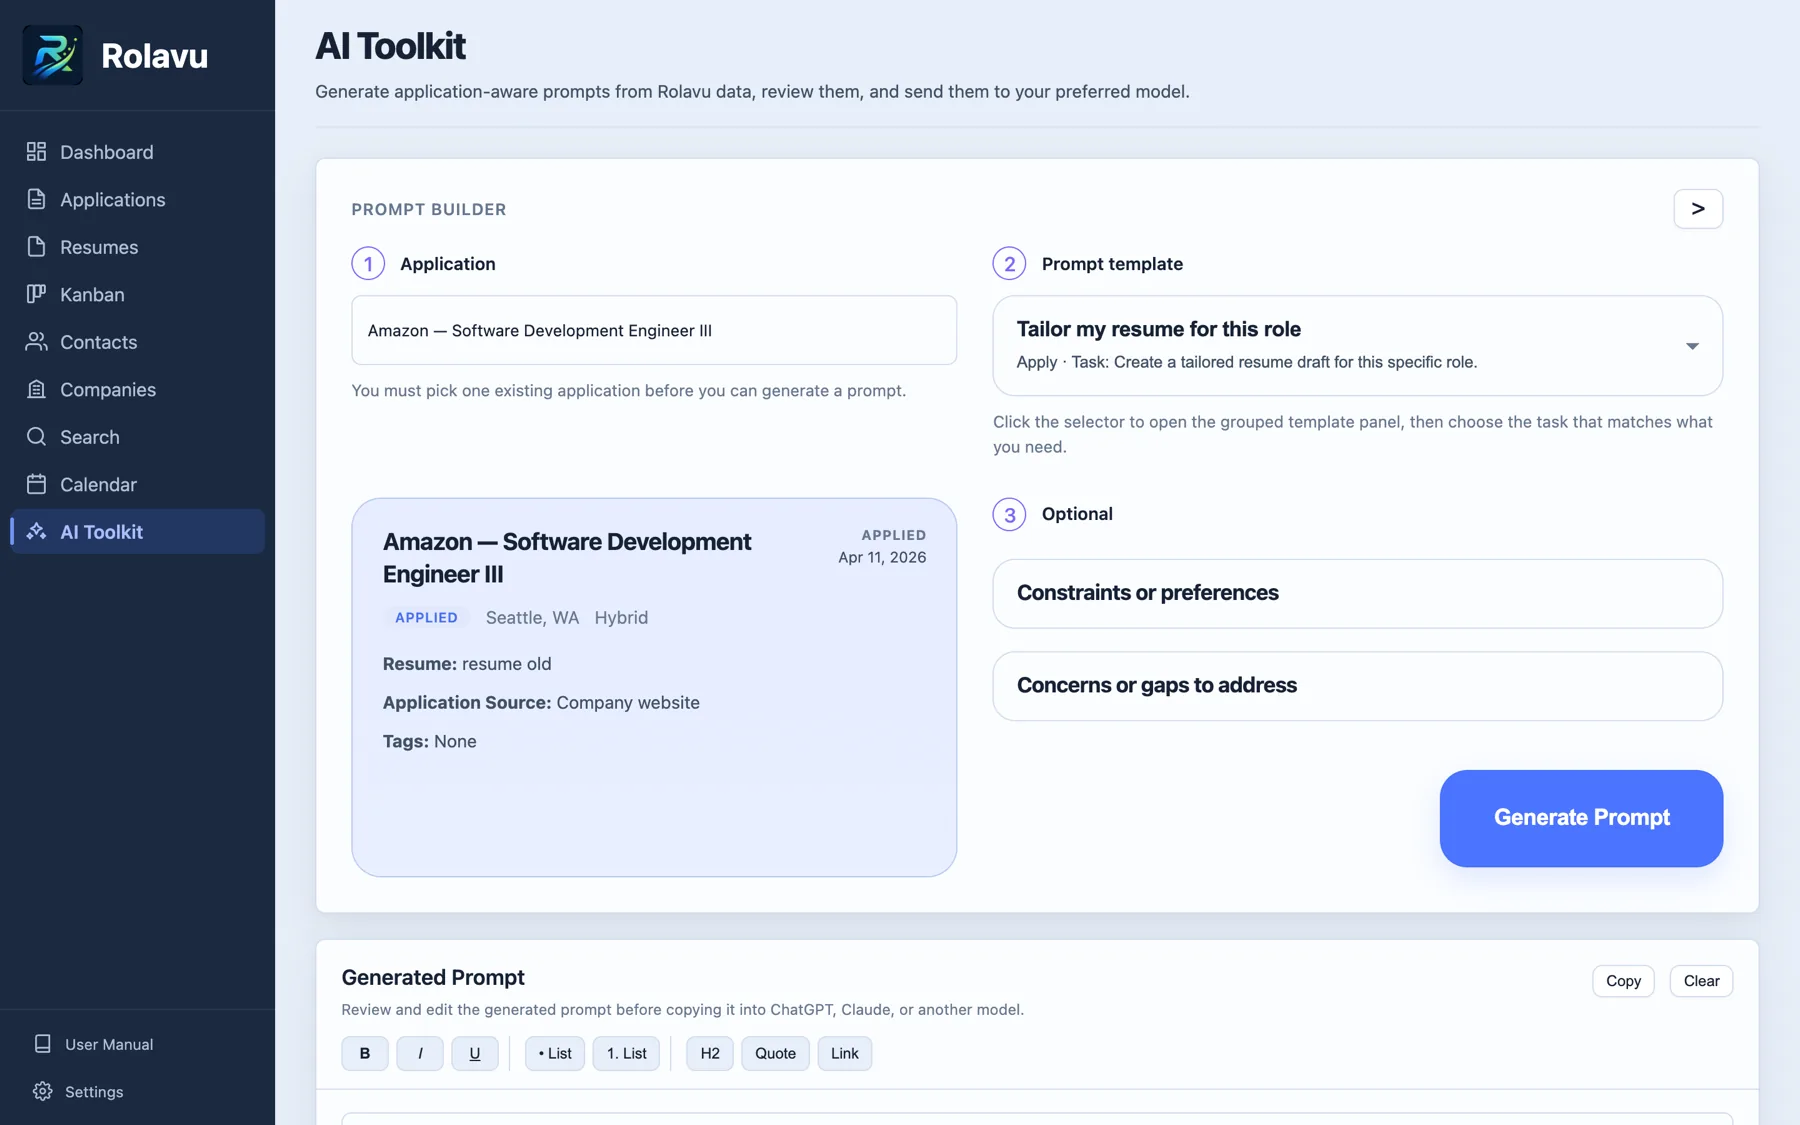
Task: Apply H2 heading formatting
Action: (x=709, y=1053)
